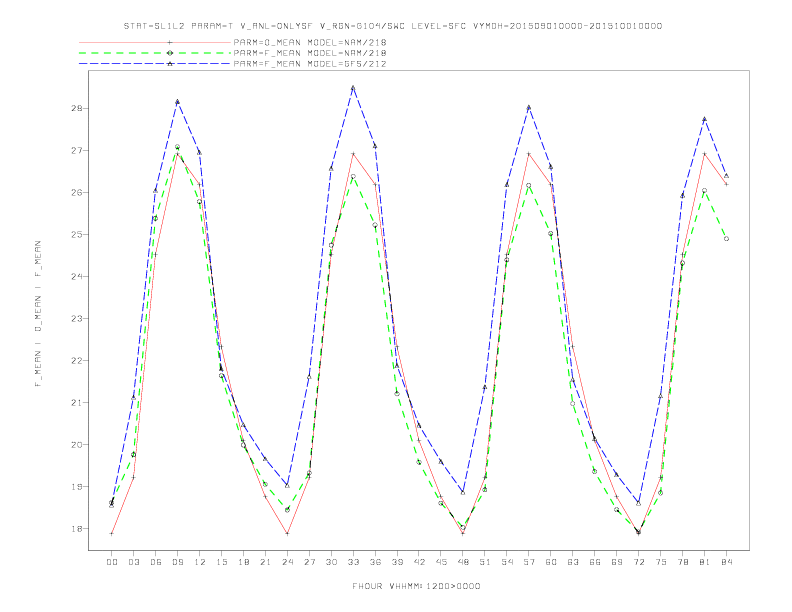Click the red plus marker at hour 00
The height and width of the screenshot is (612, 792).
(x=112, y=533)
